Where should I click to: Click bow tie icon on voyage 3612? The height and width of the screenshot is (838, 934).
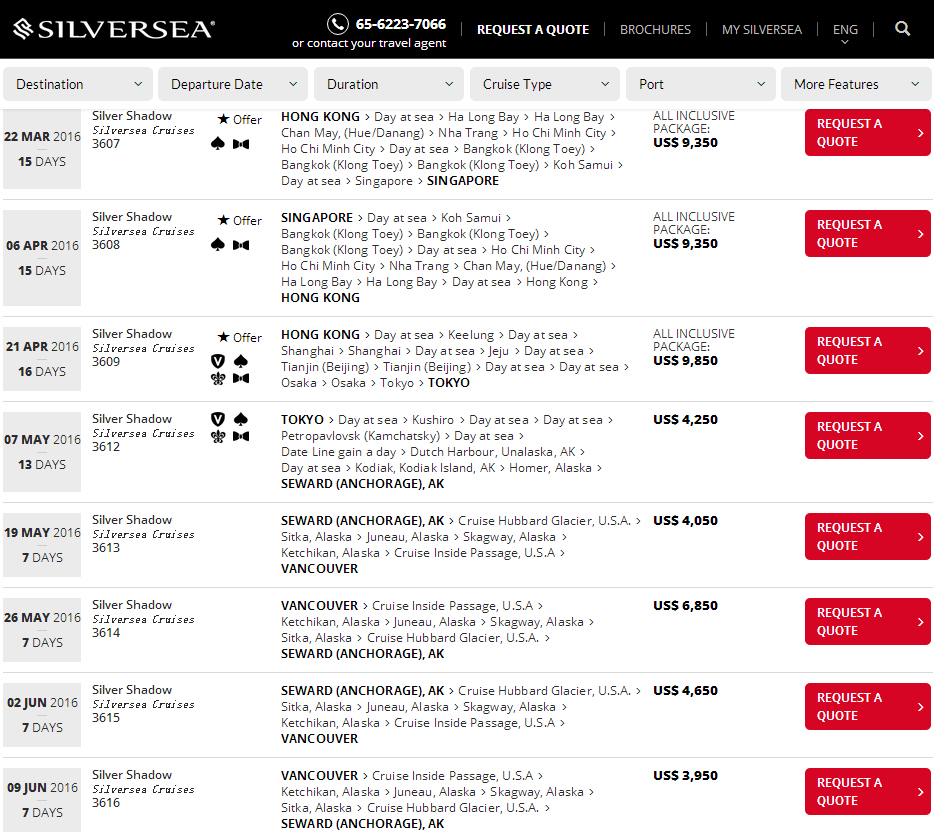click(x=240, y=436)
